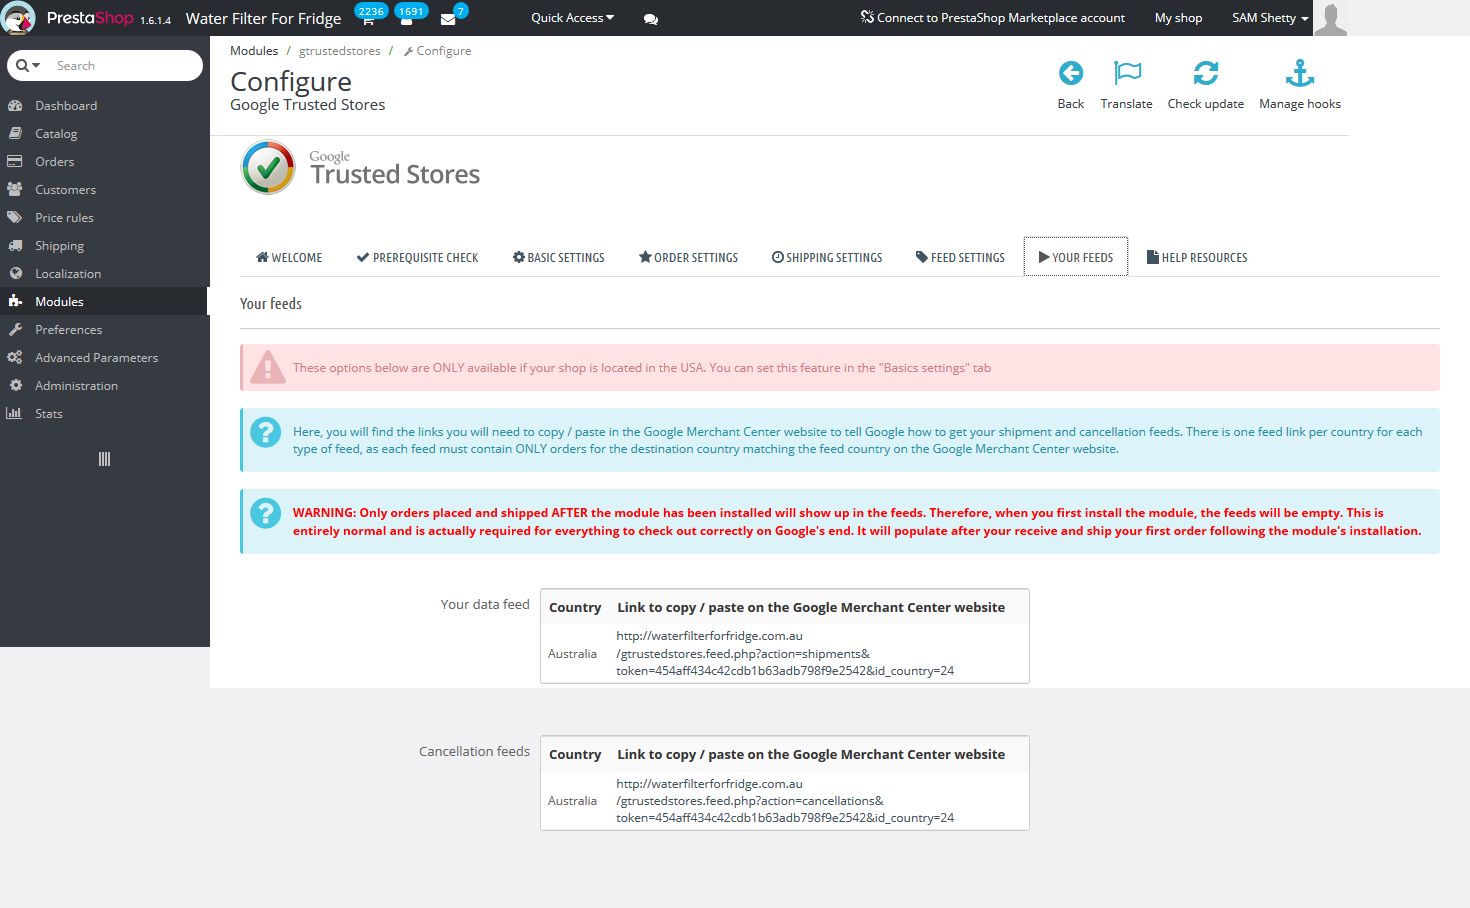Open the SAM Shetty user dropdown
1470x908 pixels.
pos(1269,18)
